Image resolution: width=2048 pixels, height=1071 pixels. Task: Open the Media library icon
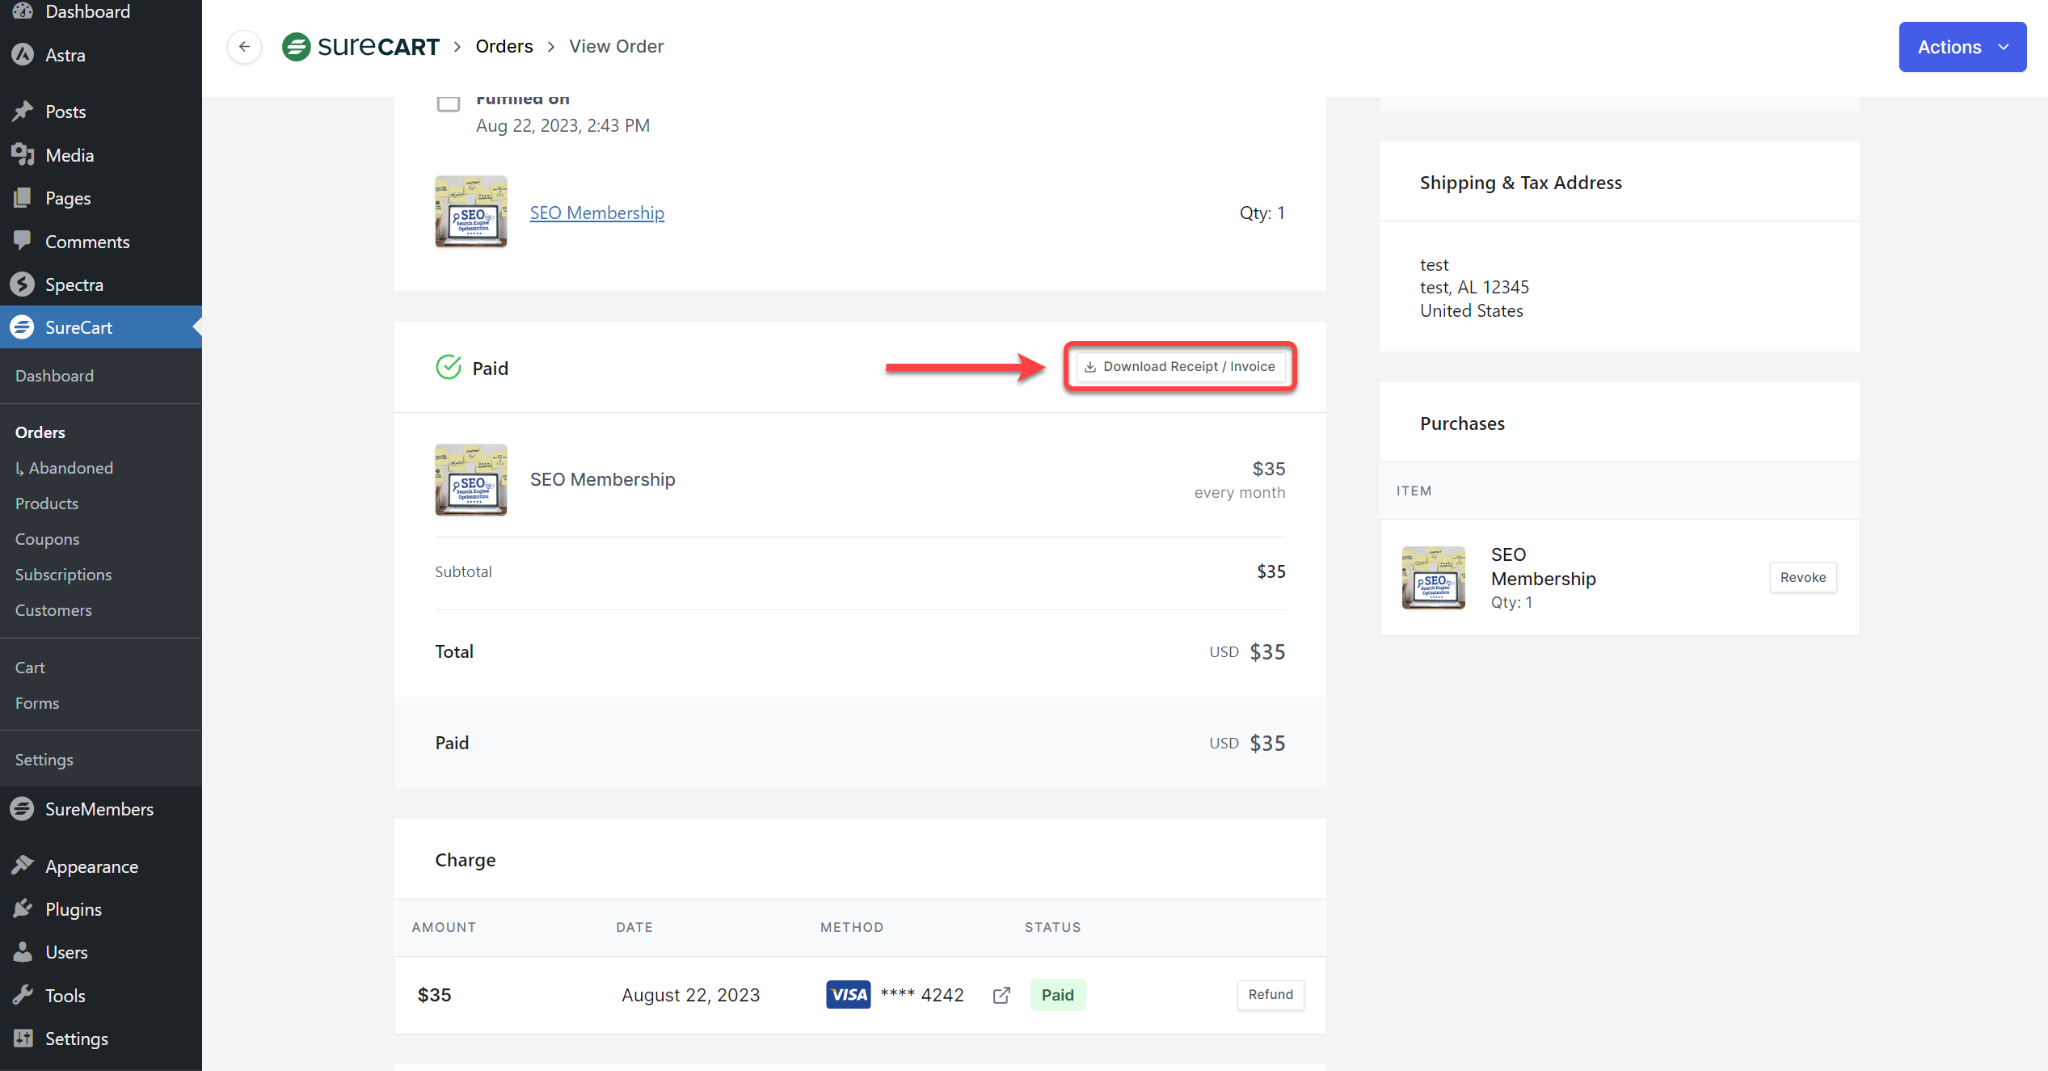(x=22, y=154)
